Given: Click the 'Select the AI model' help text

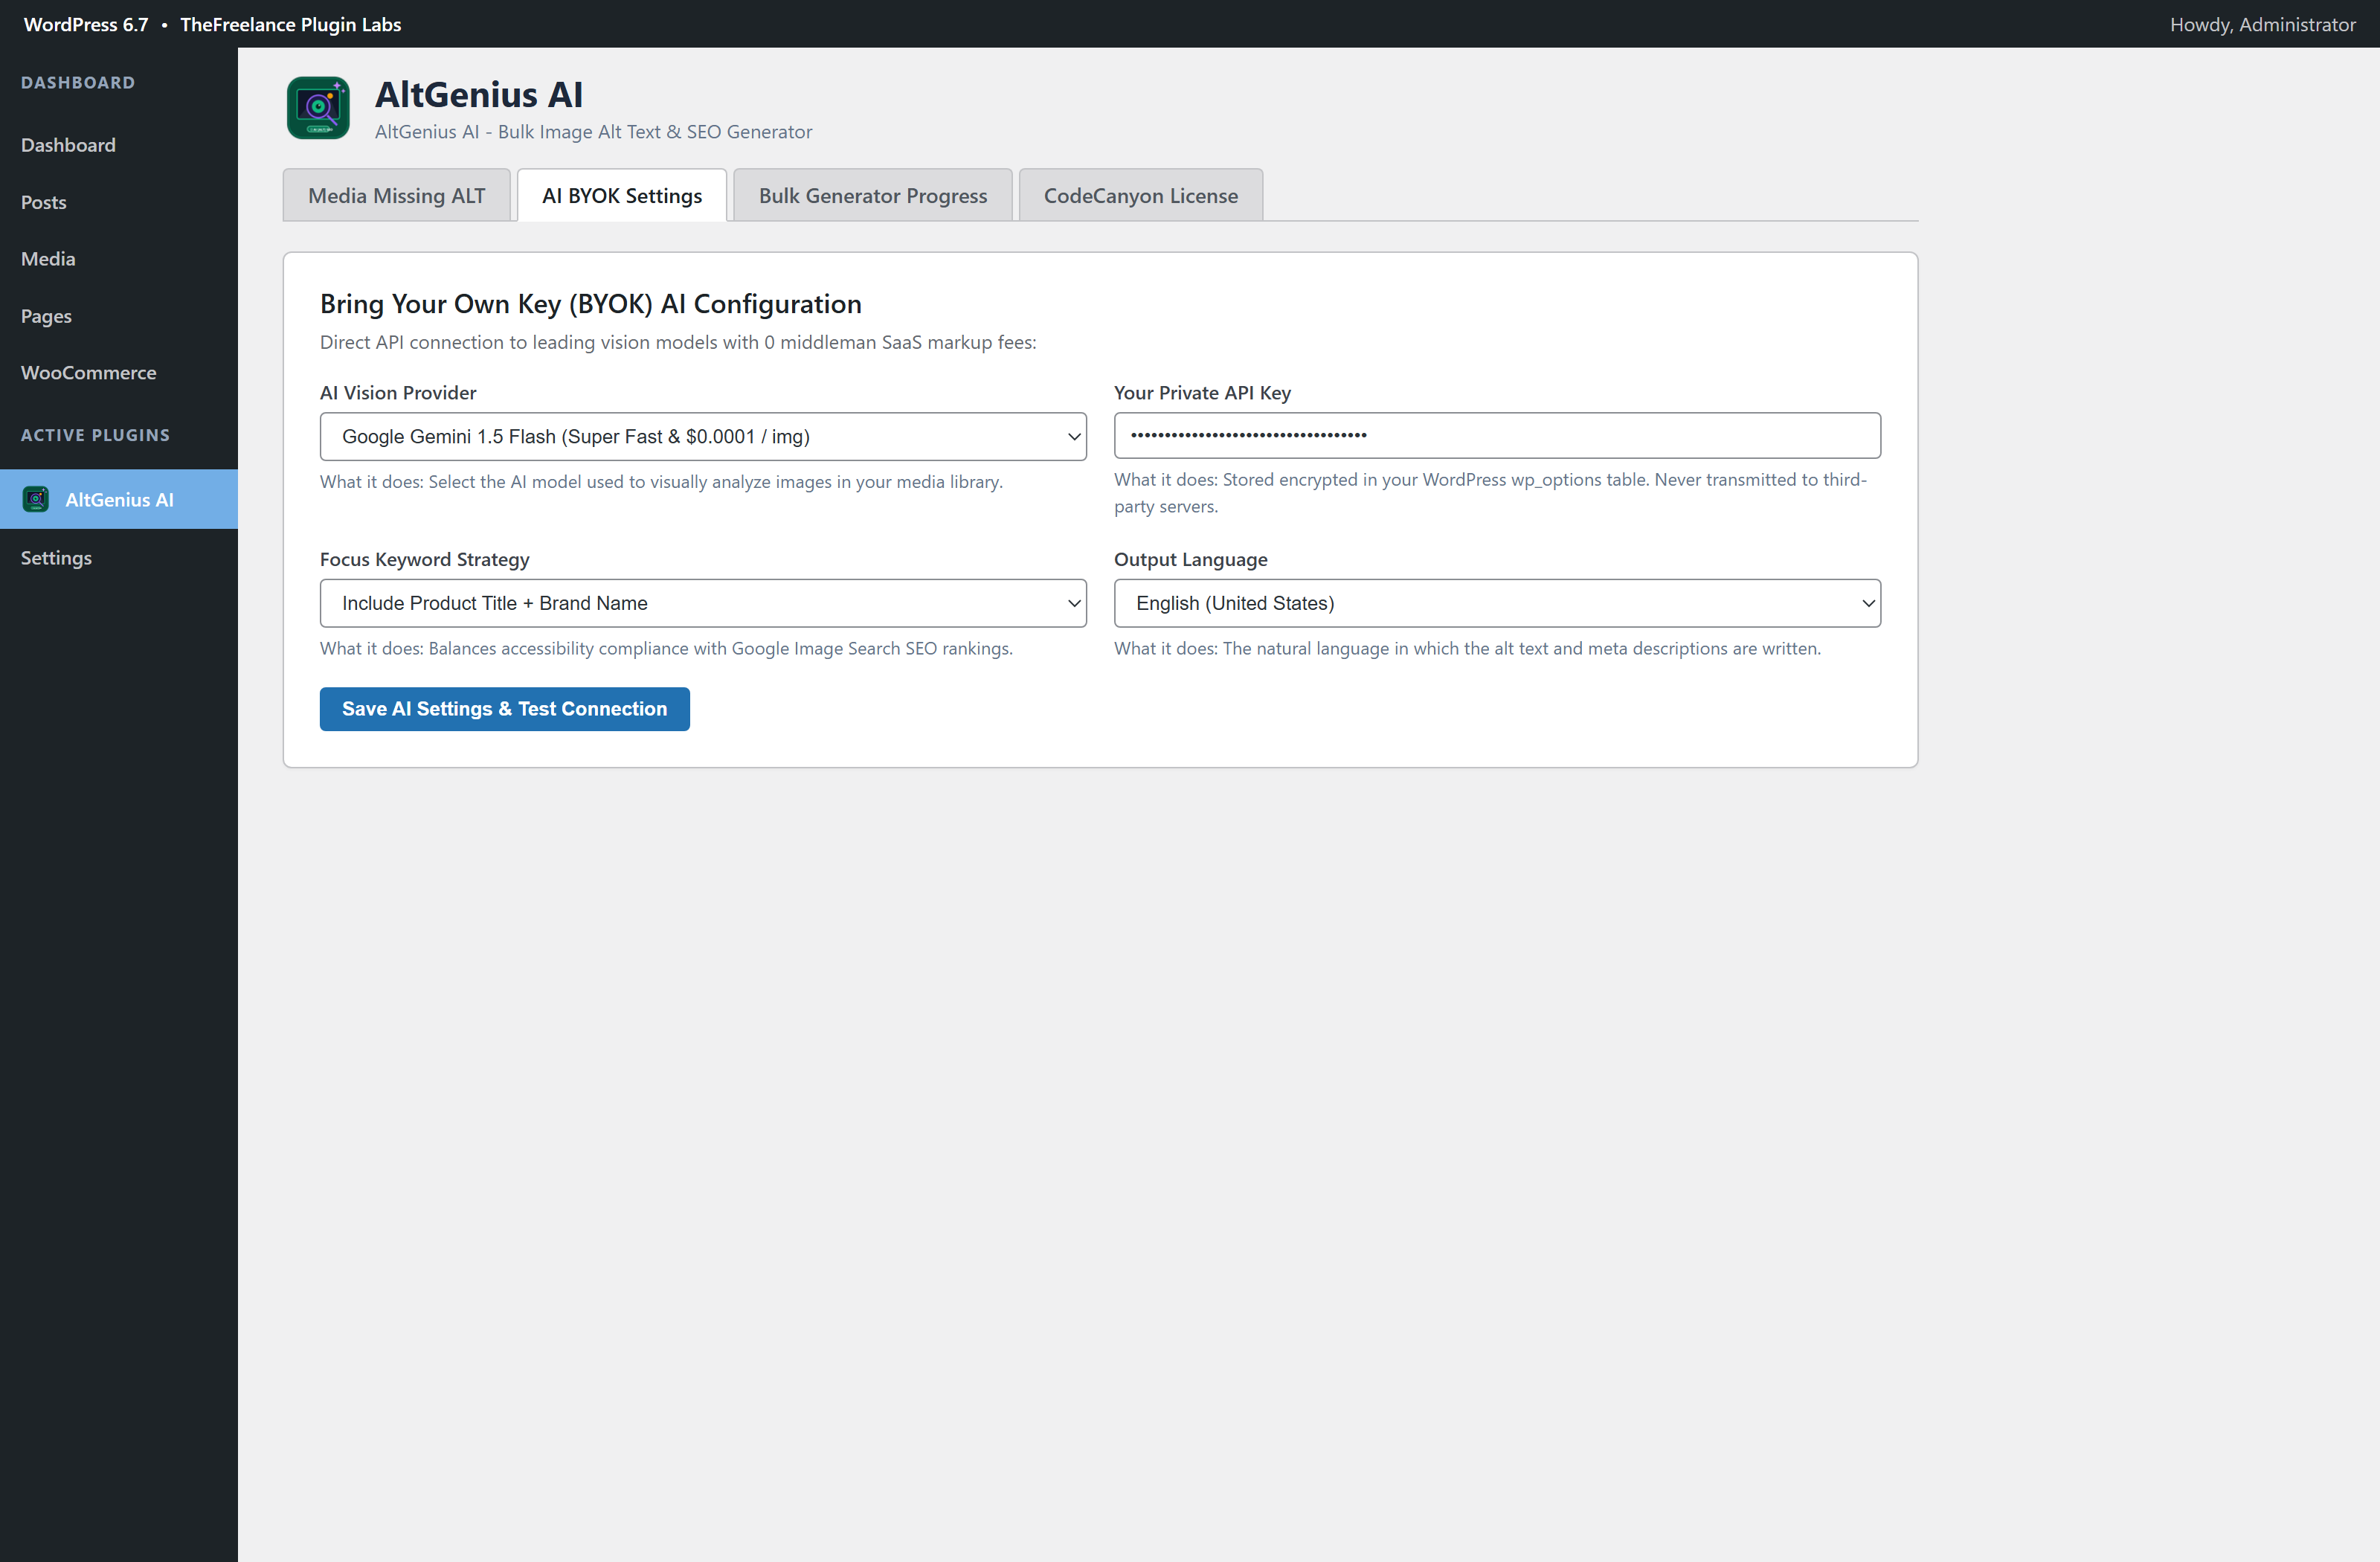Looking at the screenshot, I should tap(661, 482).
